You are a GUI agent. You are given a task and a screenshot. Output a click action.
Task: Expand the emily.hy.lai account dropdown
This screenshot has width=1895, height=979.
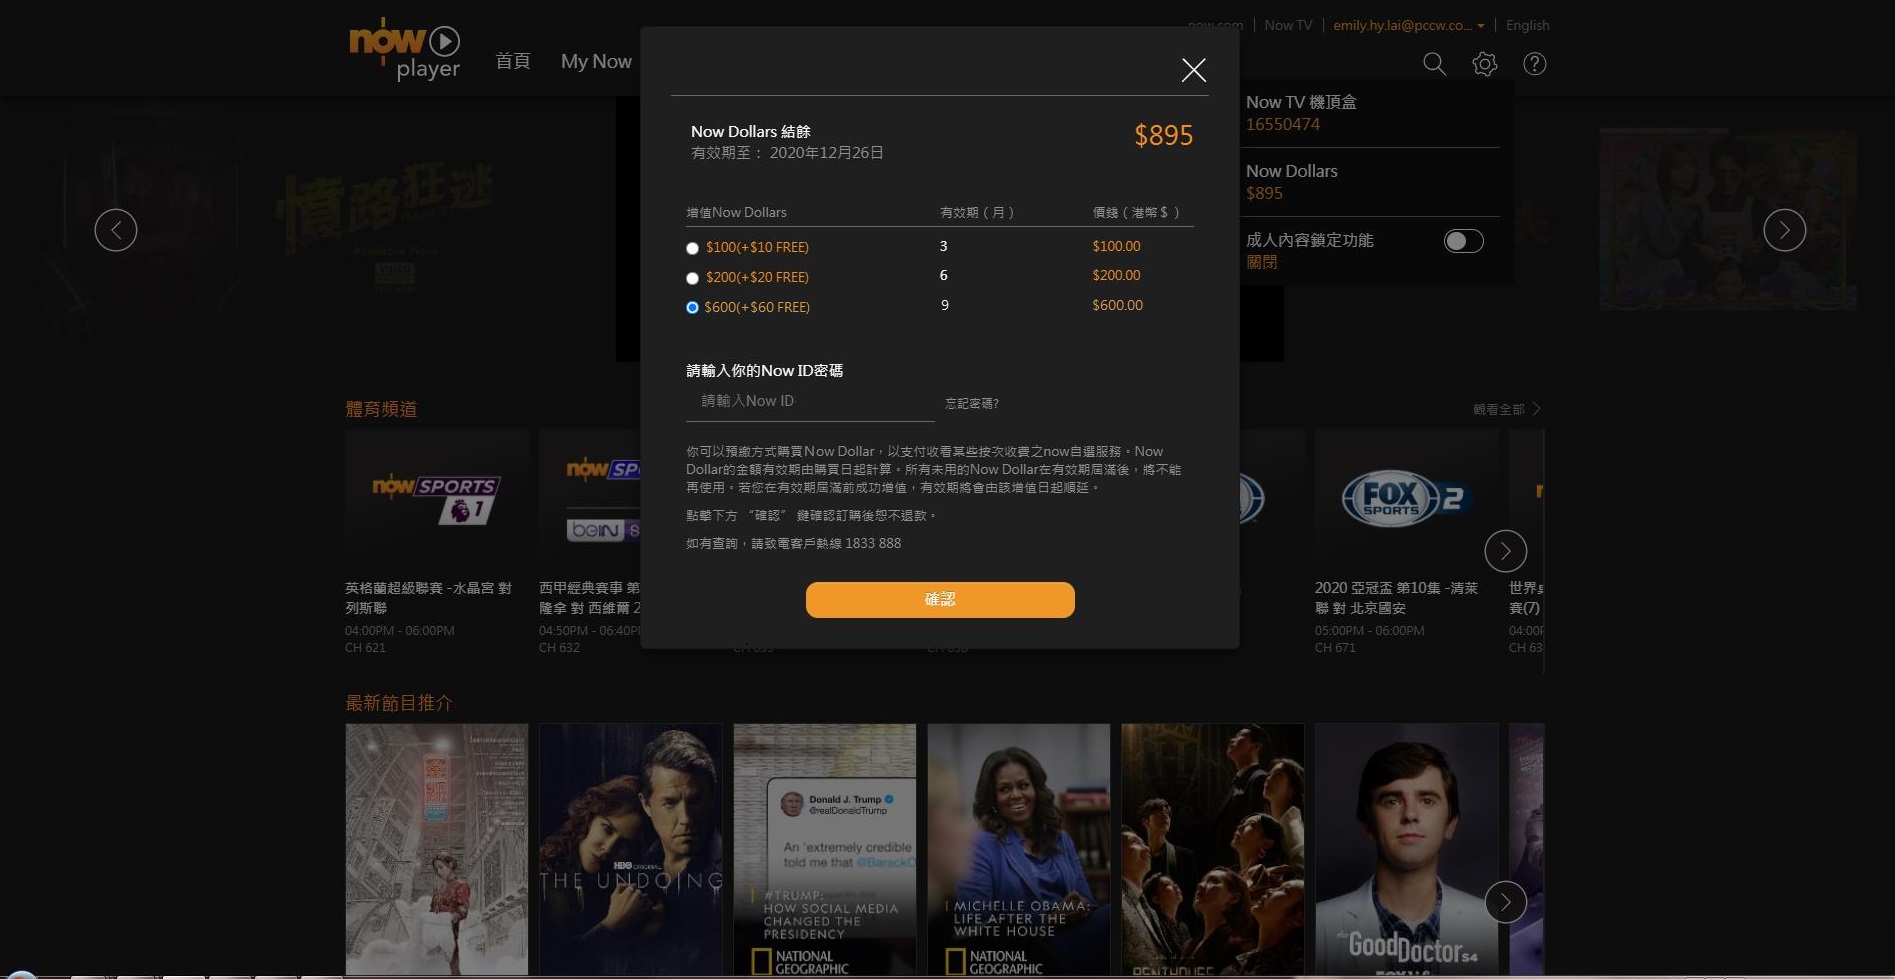(x=1408, y=25)
